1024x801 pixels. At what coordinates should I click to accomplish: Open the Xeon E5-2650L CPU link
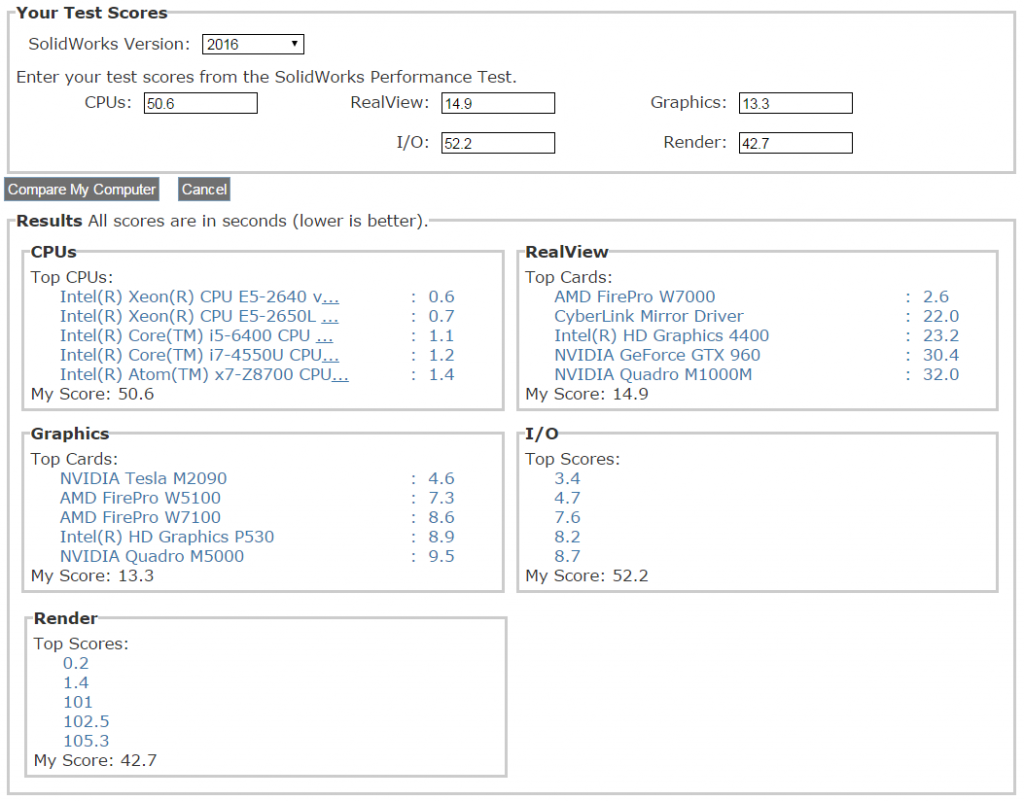point(199,317)
